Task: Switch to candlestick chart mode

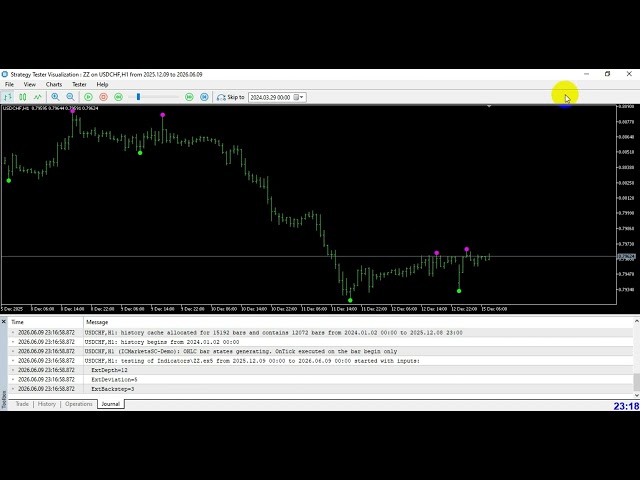Action: [x=23, y=97]
